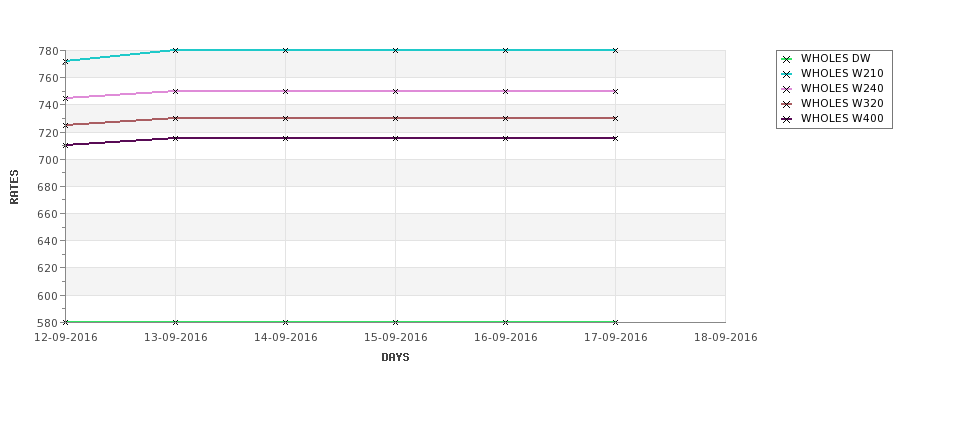Click W240 data point on 15-09-2016
975x429 pixels.
(395, 91)
